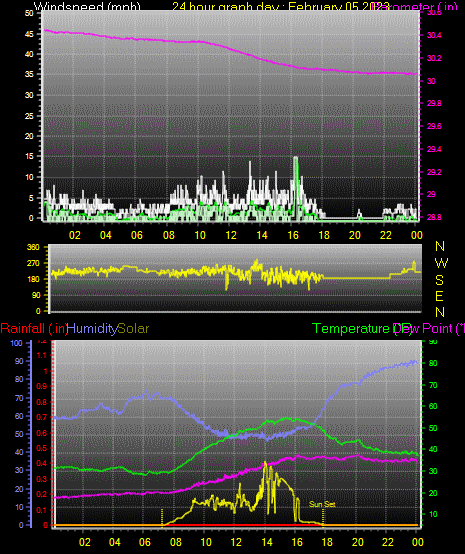Viewport: 465px width, 554px height.
Task: Click the 20 hour tick on bottom graph
Action: coord(358,542)
